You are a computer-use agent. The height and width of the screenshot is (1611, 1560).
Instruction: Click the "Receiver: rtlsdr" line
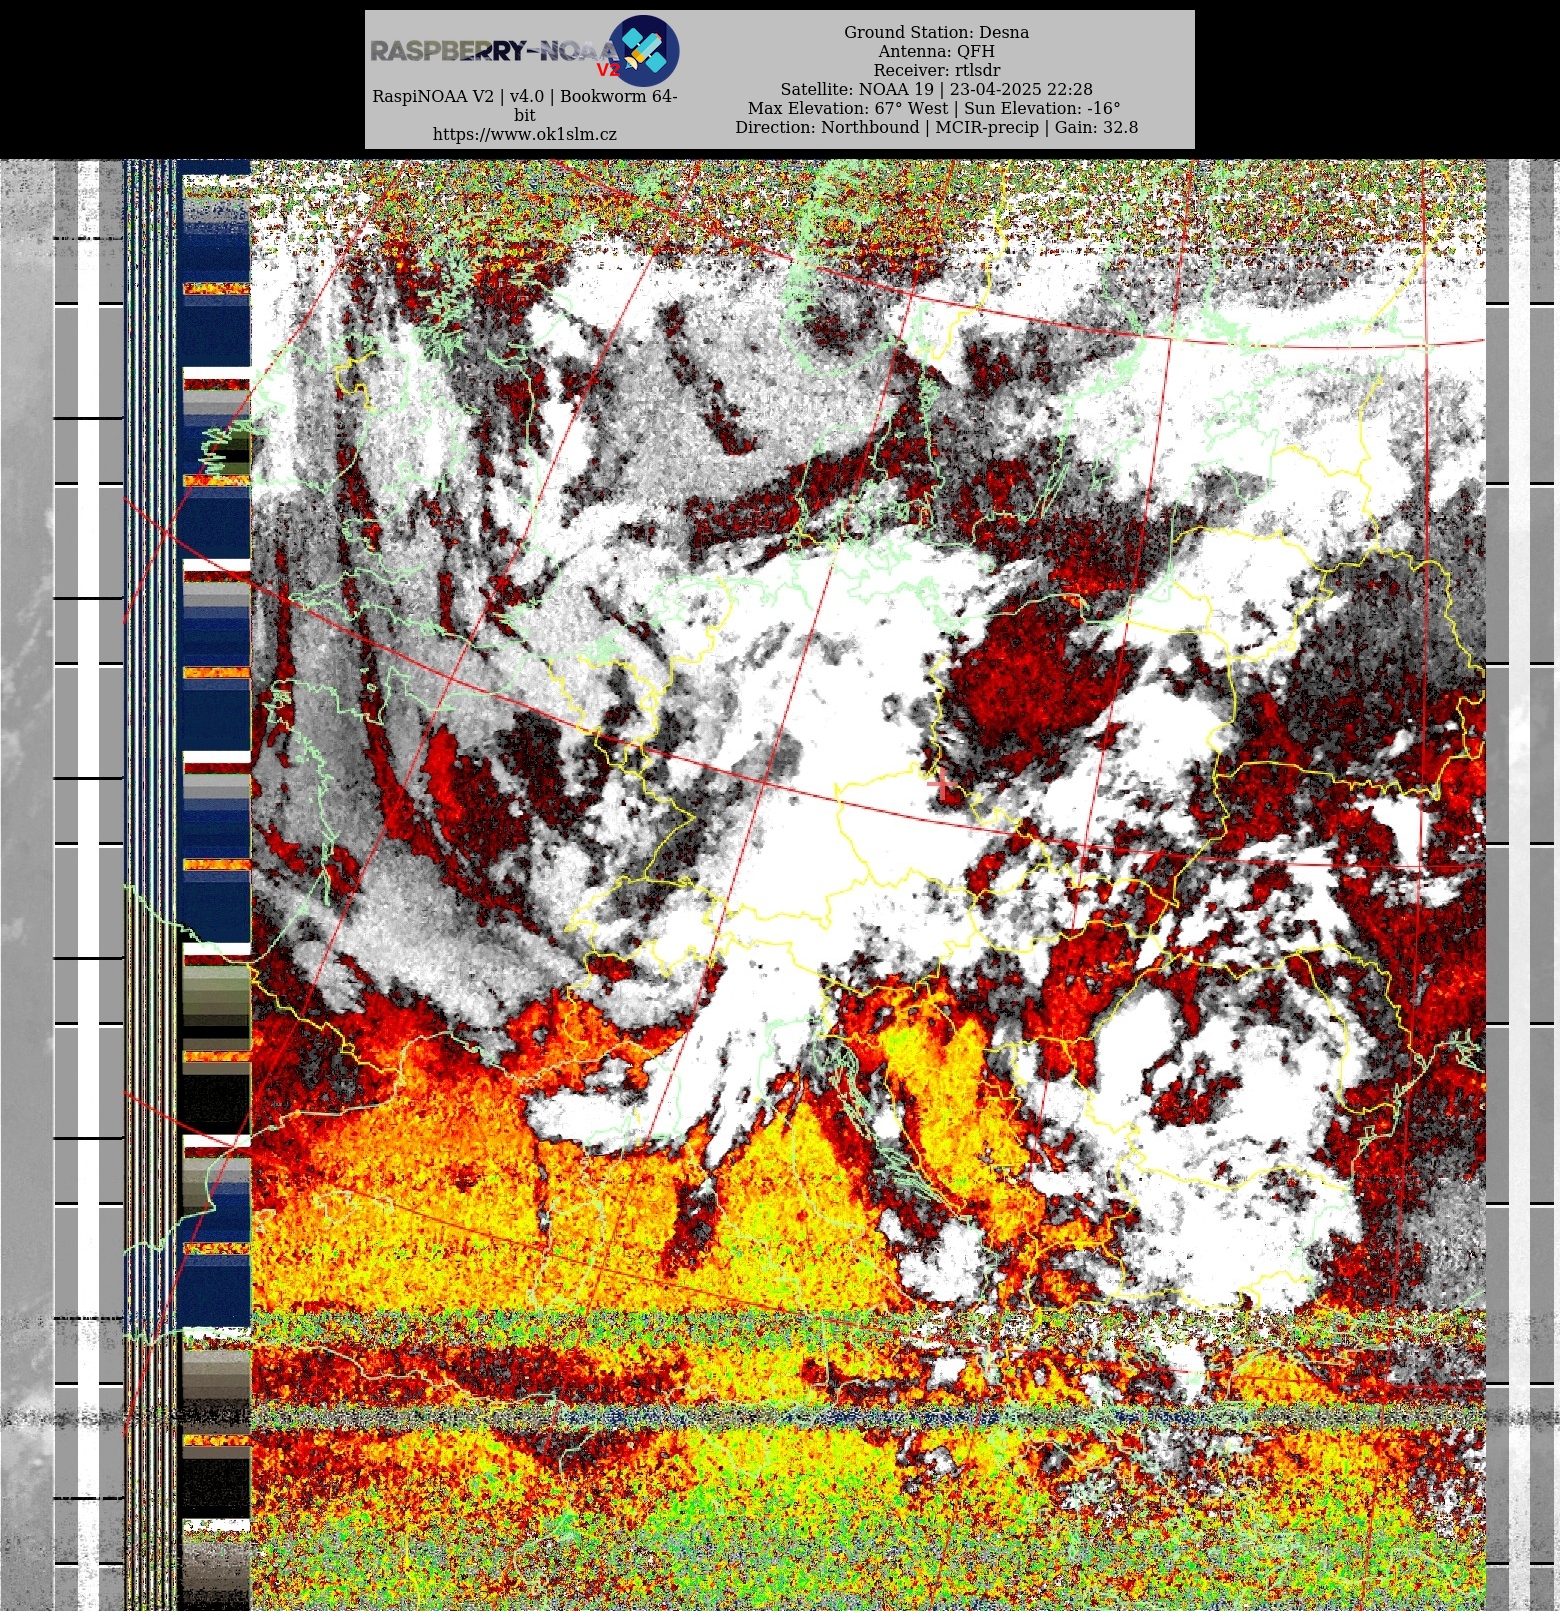pyautogui.click(x=936, y=70)
